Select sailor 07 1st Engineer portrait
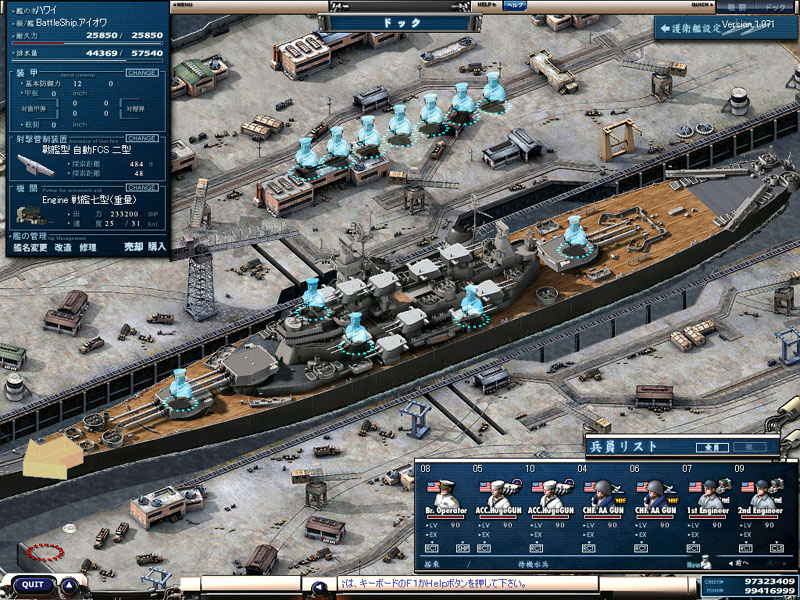 [710, 494]
